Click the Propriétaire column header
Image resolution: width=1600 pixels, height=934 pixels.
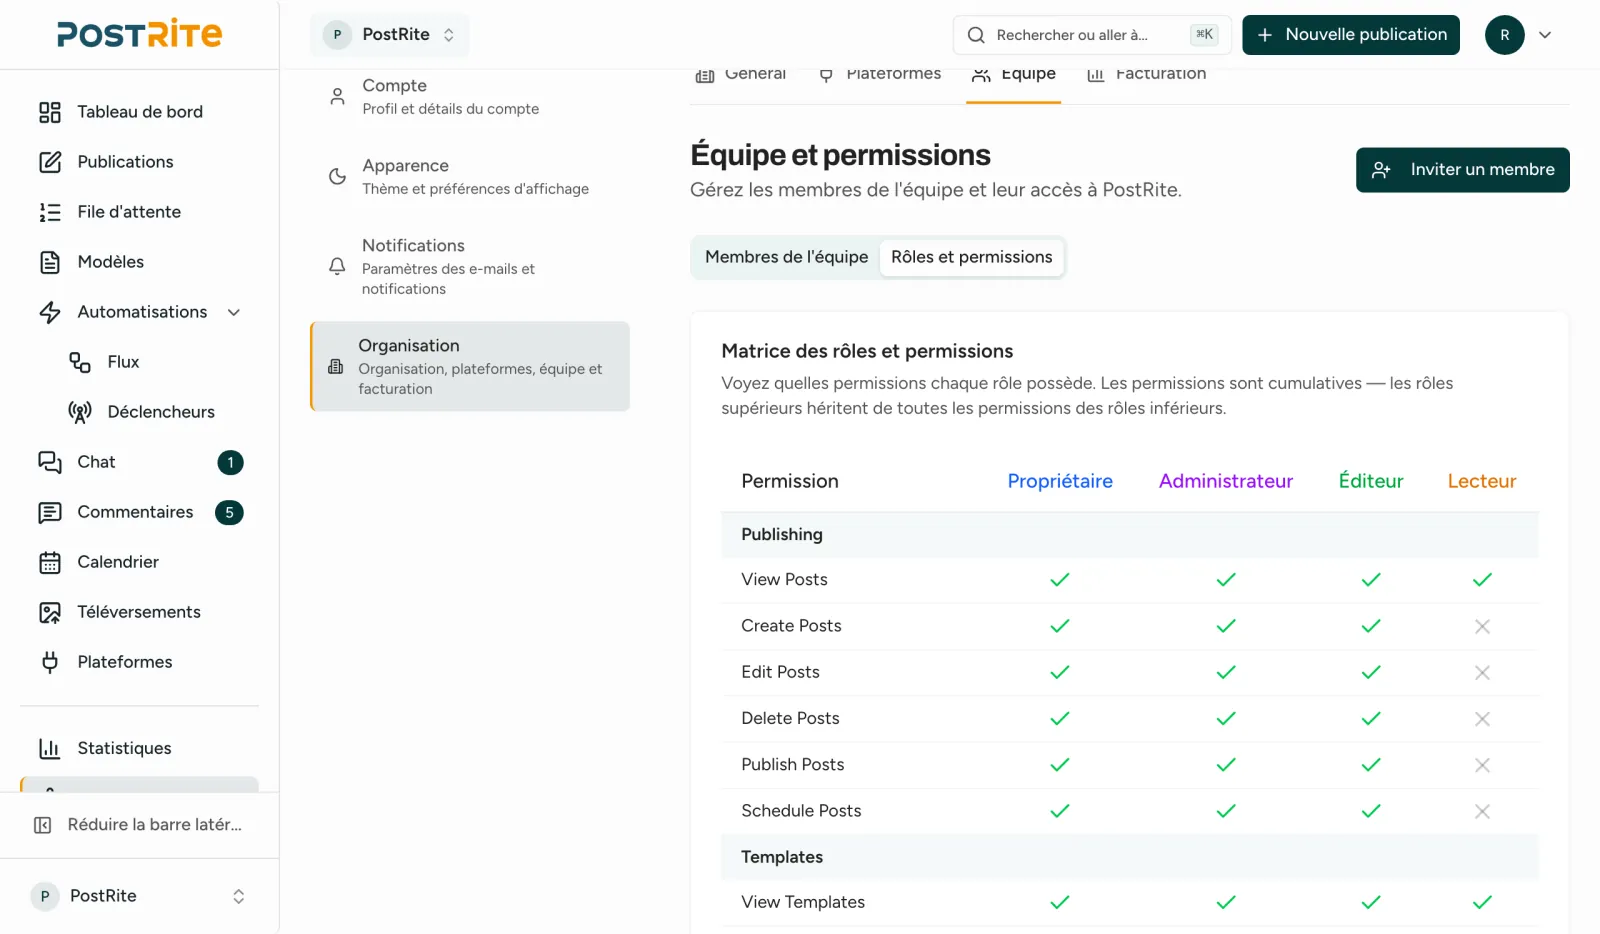(1060, 481)
